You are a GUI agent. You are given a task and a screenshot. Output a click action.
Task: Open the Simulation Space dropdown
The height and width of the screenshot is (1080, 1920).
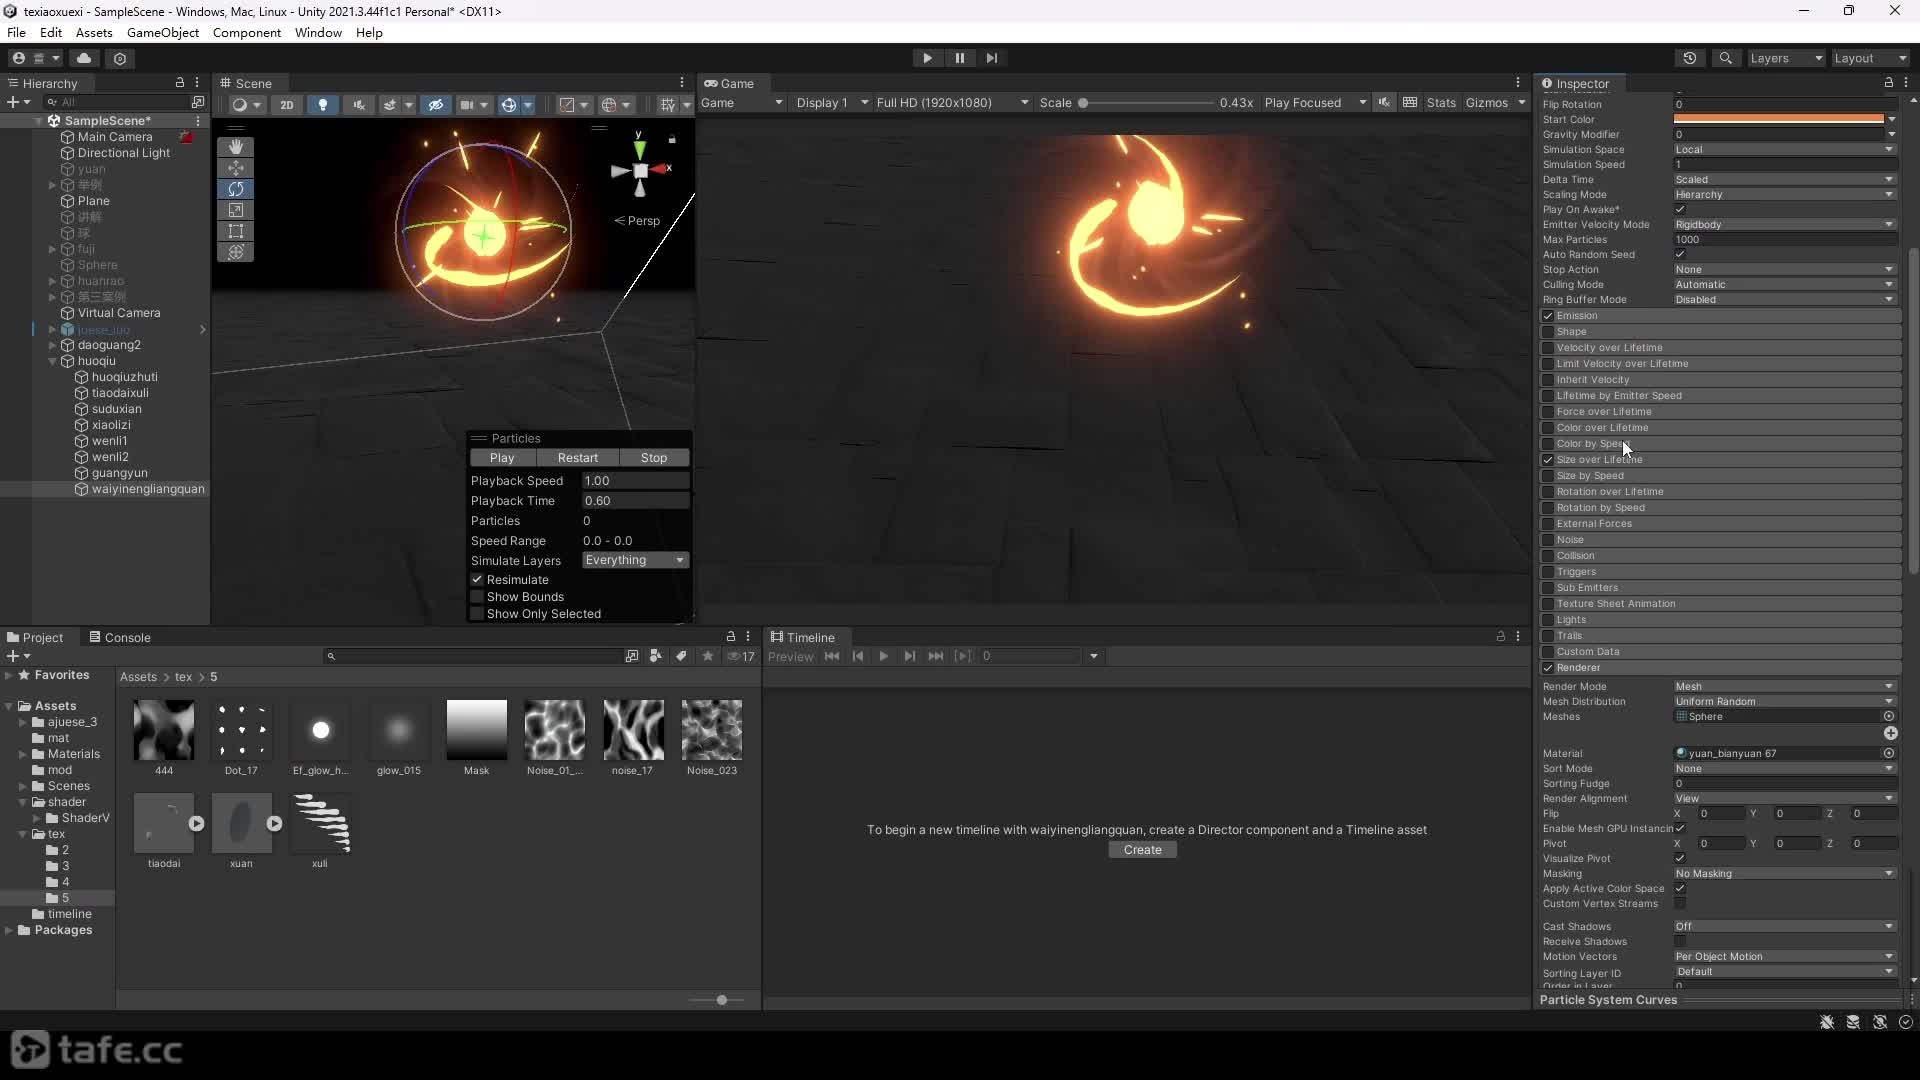(x=1785, y=150)
